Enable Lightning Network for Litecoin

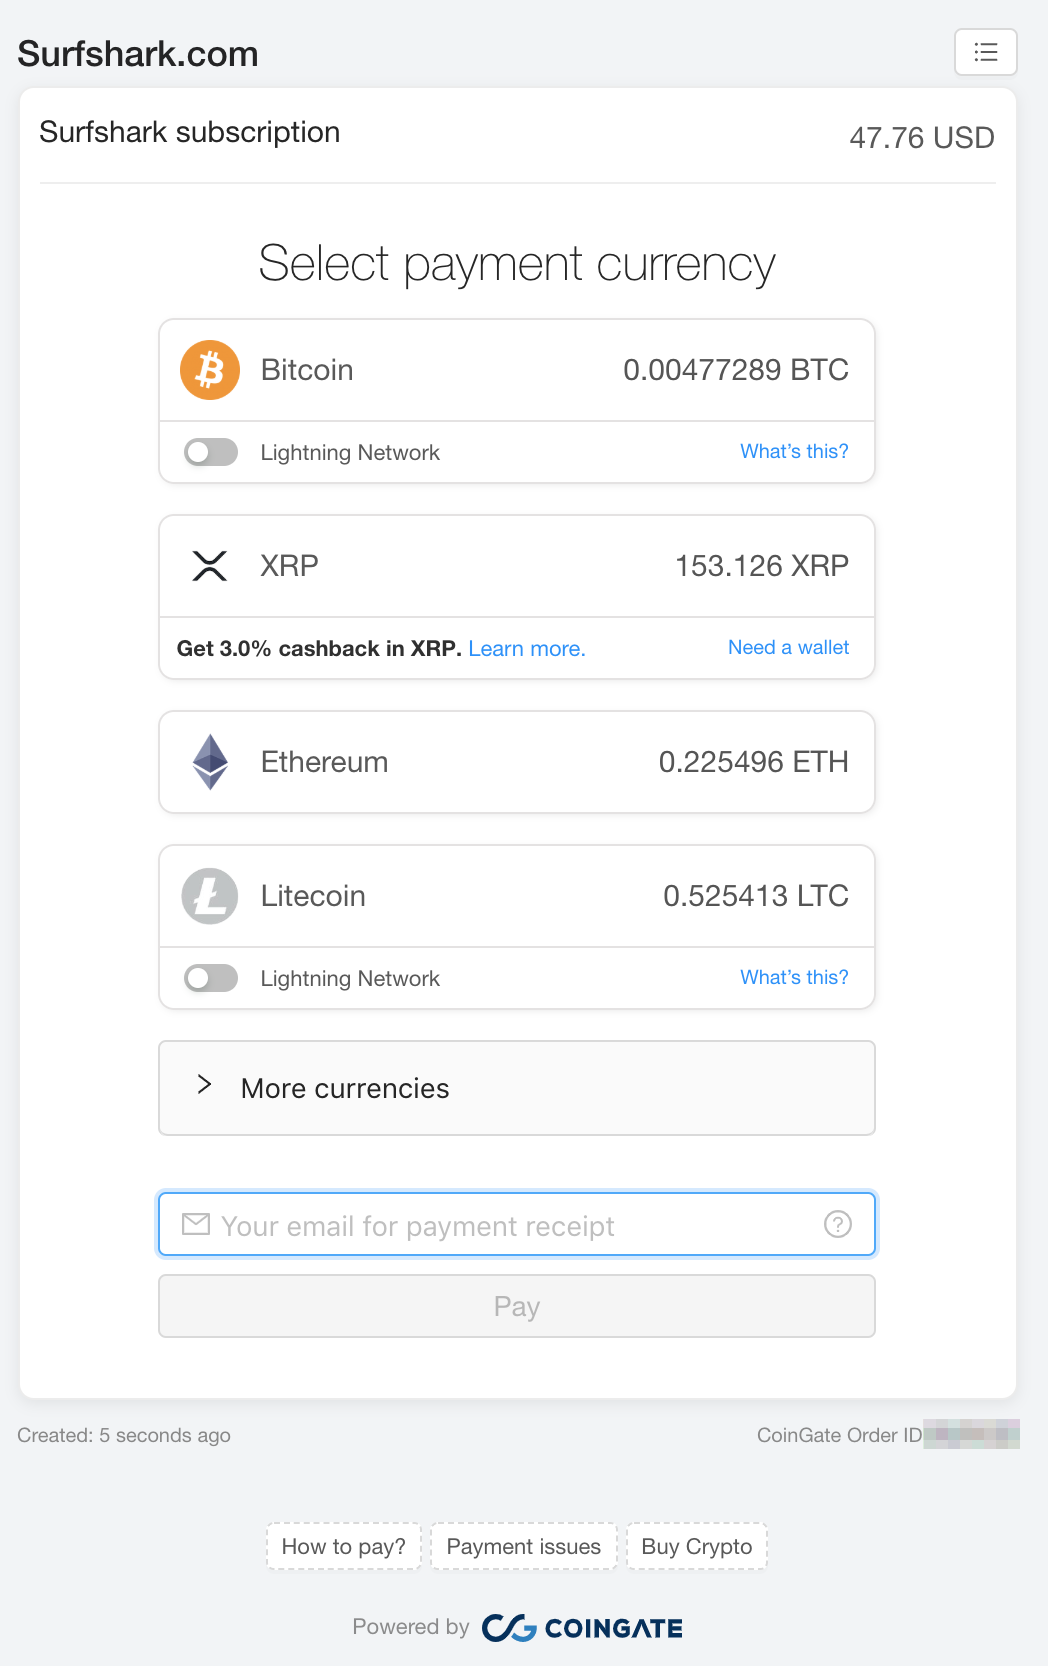(211, 978)
